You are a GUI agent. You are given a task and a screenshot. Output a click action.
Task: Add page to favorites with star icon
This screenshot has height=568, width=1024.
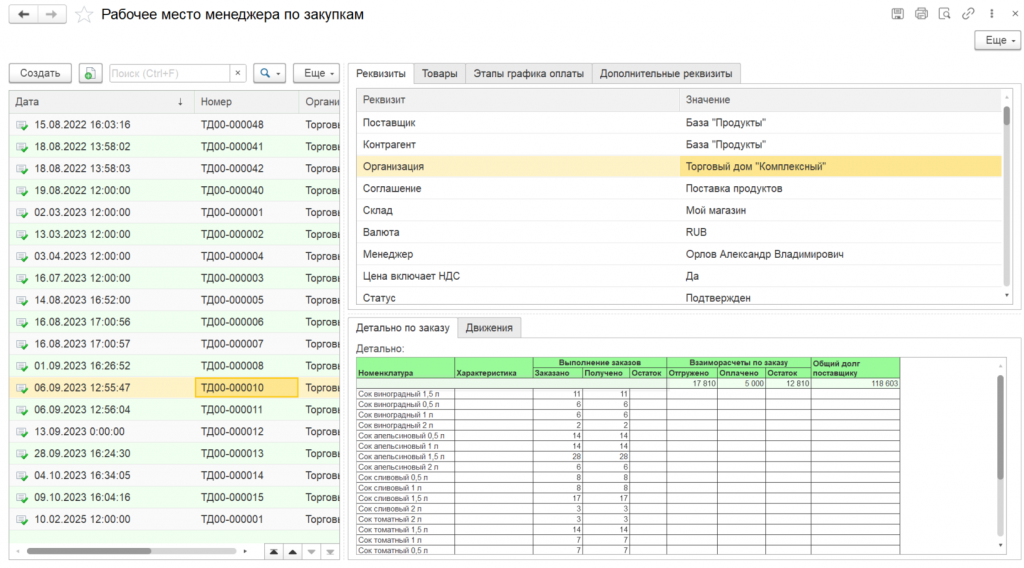(x=84, y=15)
